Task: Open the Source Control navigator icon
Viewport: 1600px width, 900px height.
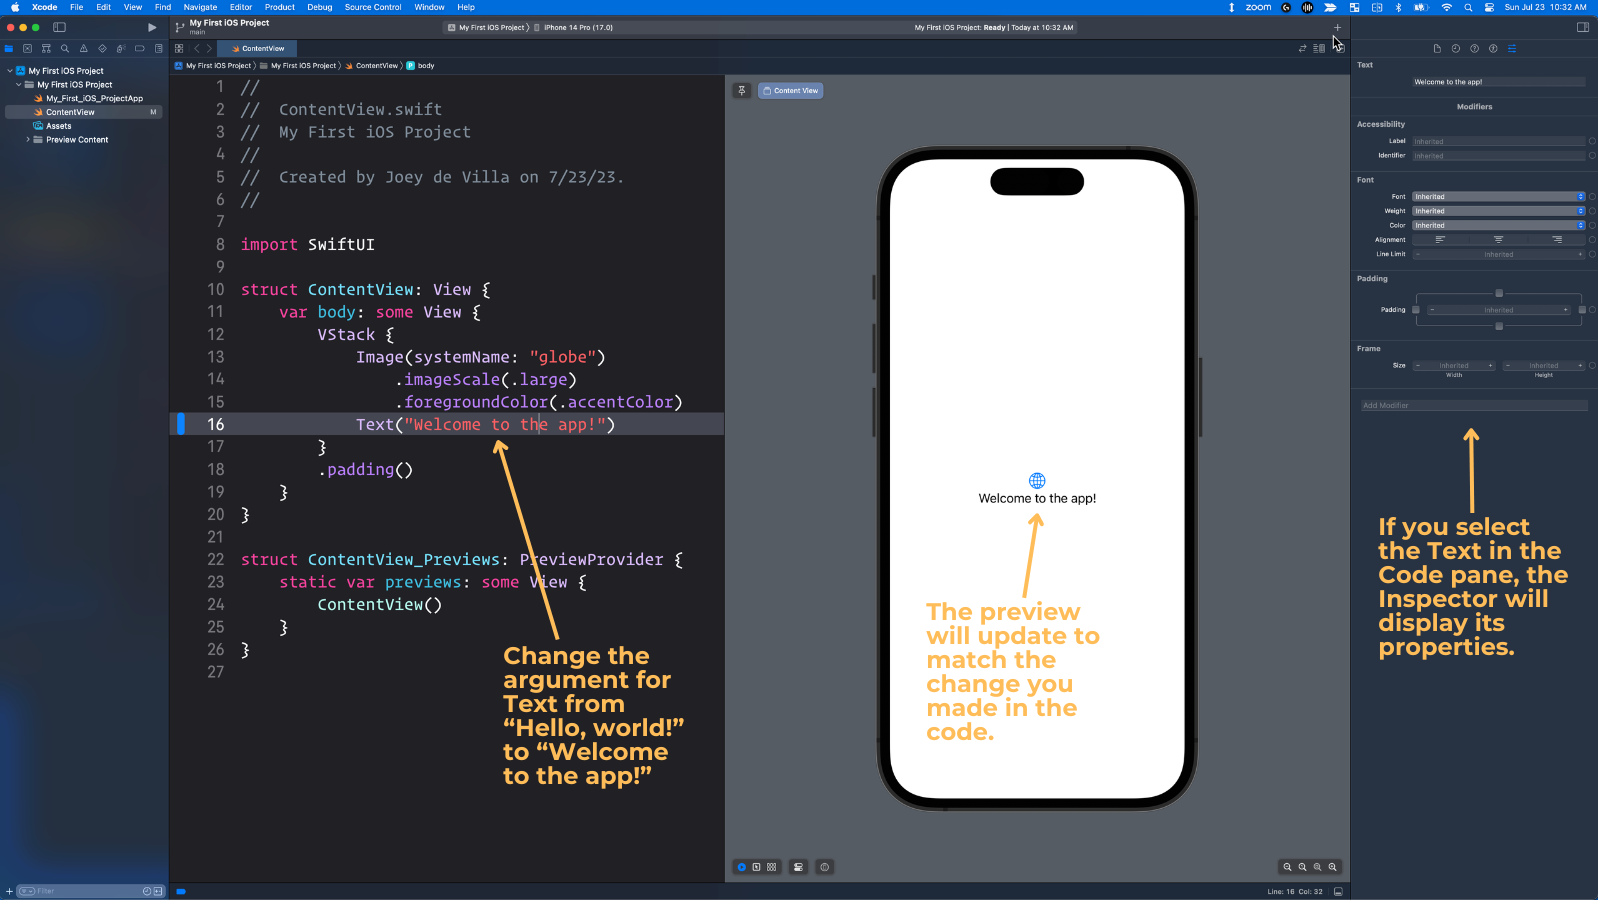Action: point(27,48)
